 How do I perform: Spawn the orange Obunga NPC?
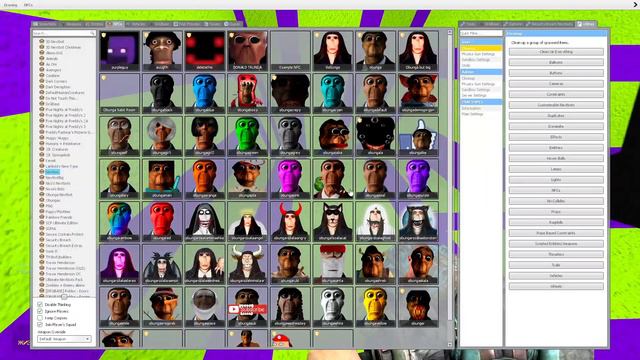204,179
